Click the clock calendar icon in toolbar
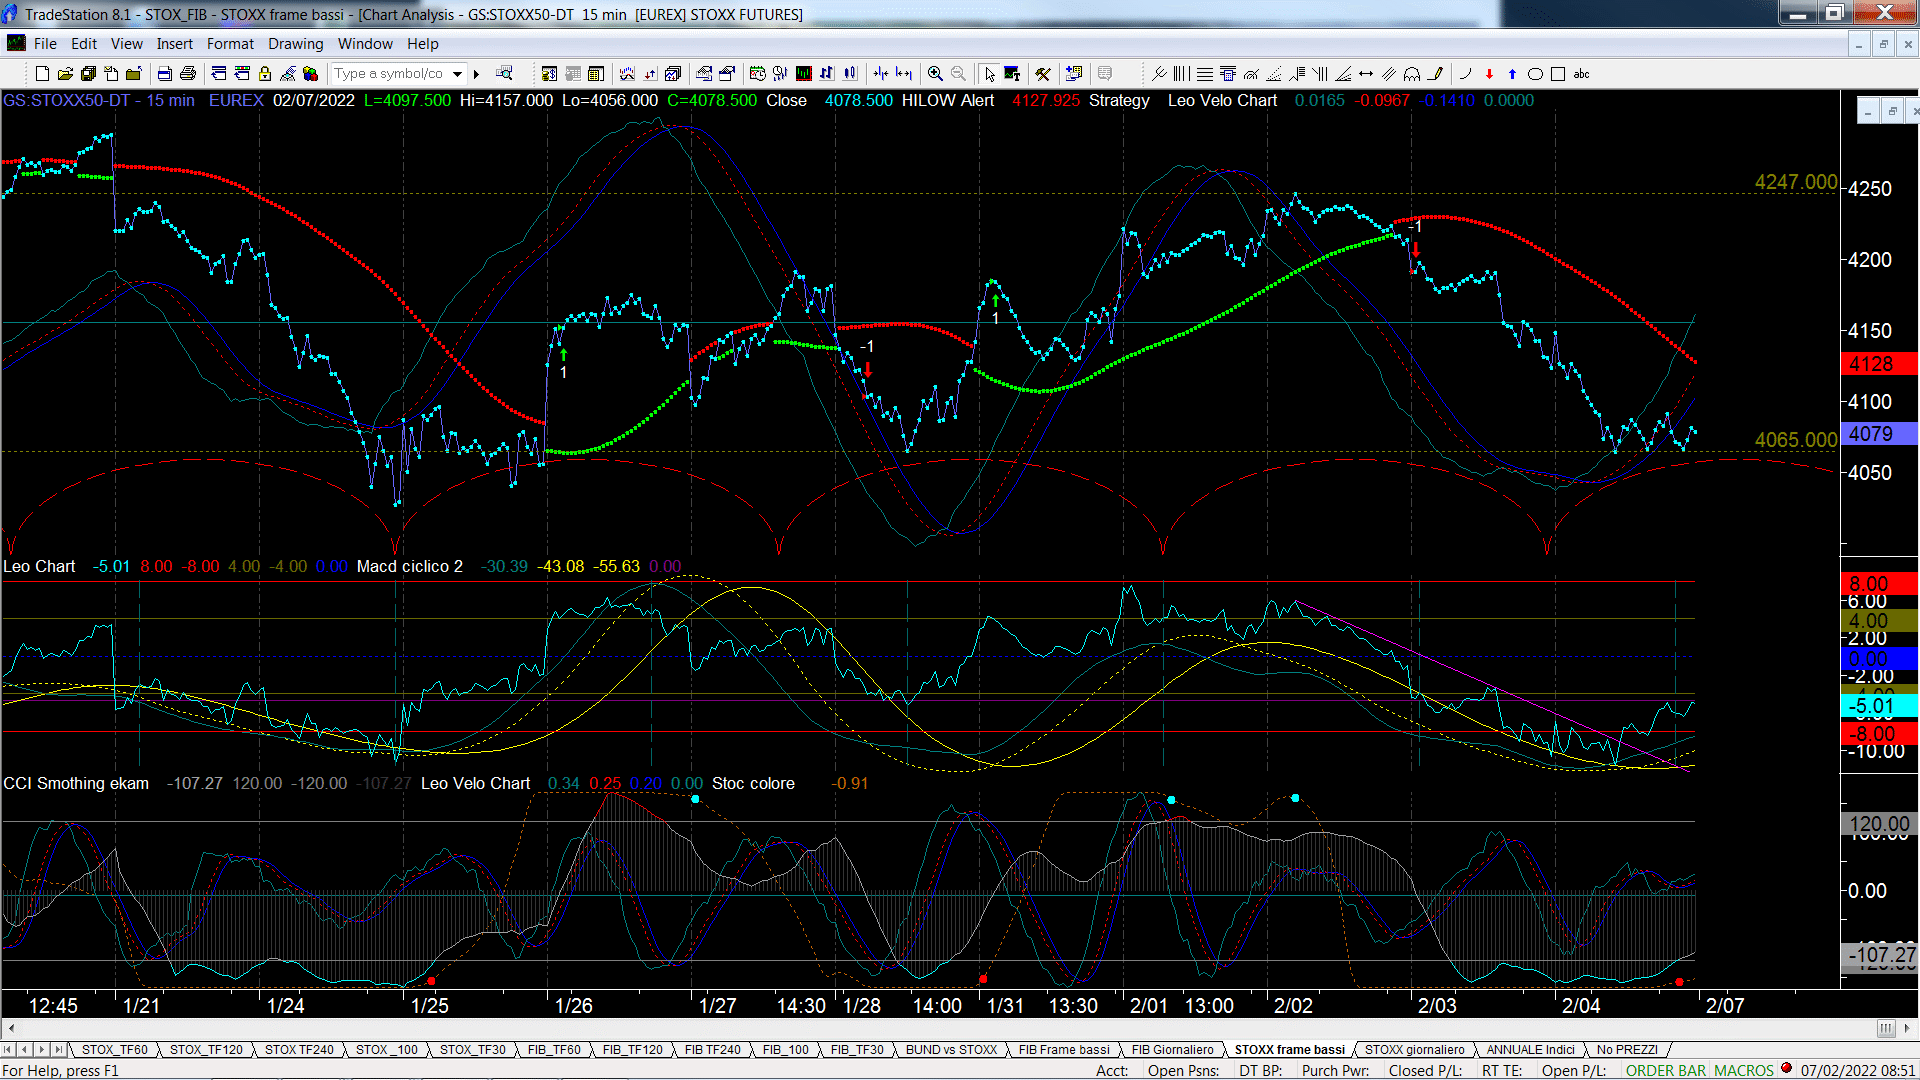The width and height of the screenshot is (1920, 1080). (757, 74)
